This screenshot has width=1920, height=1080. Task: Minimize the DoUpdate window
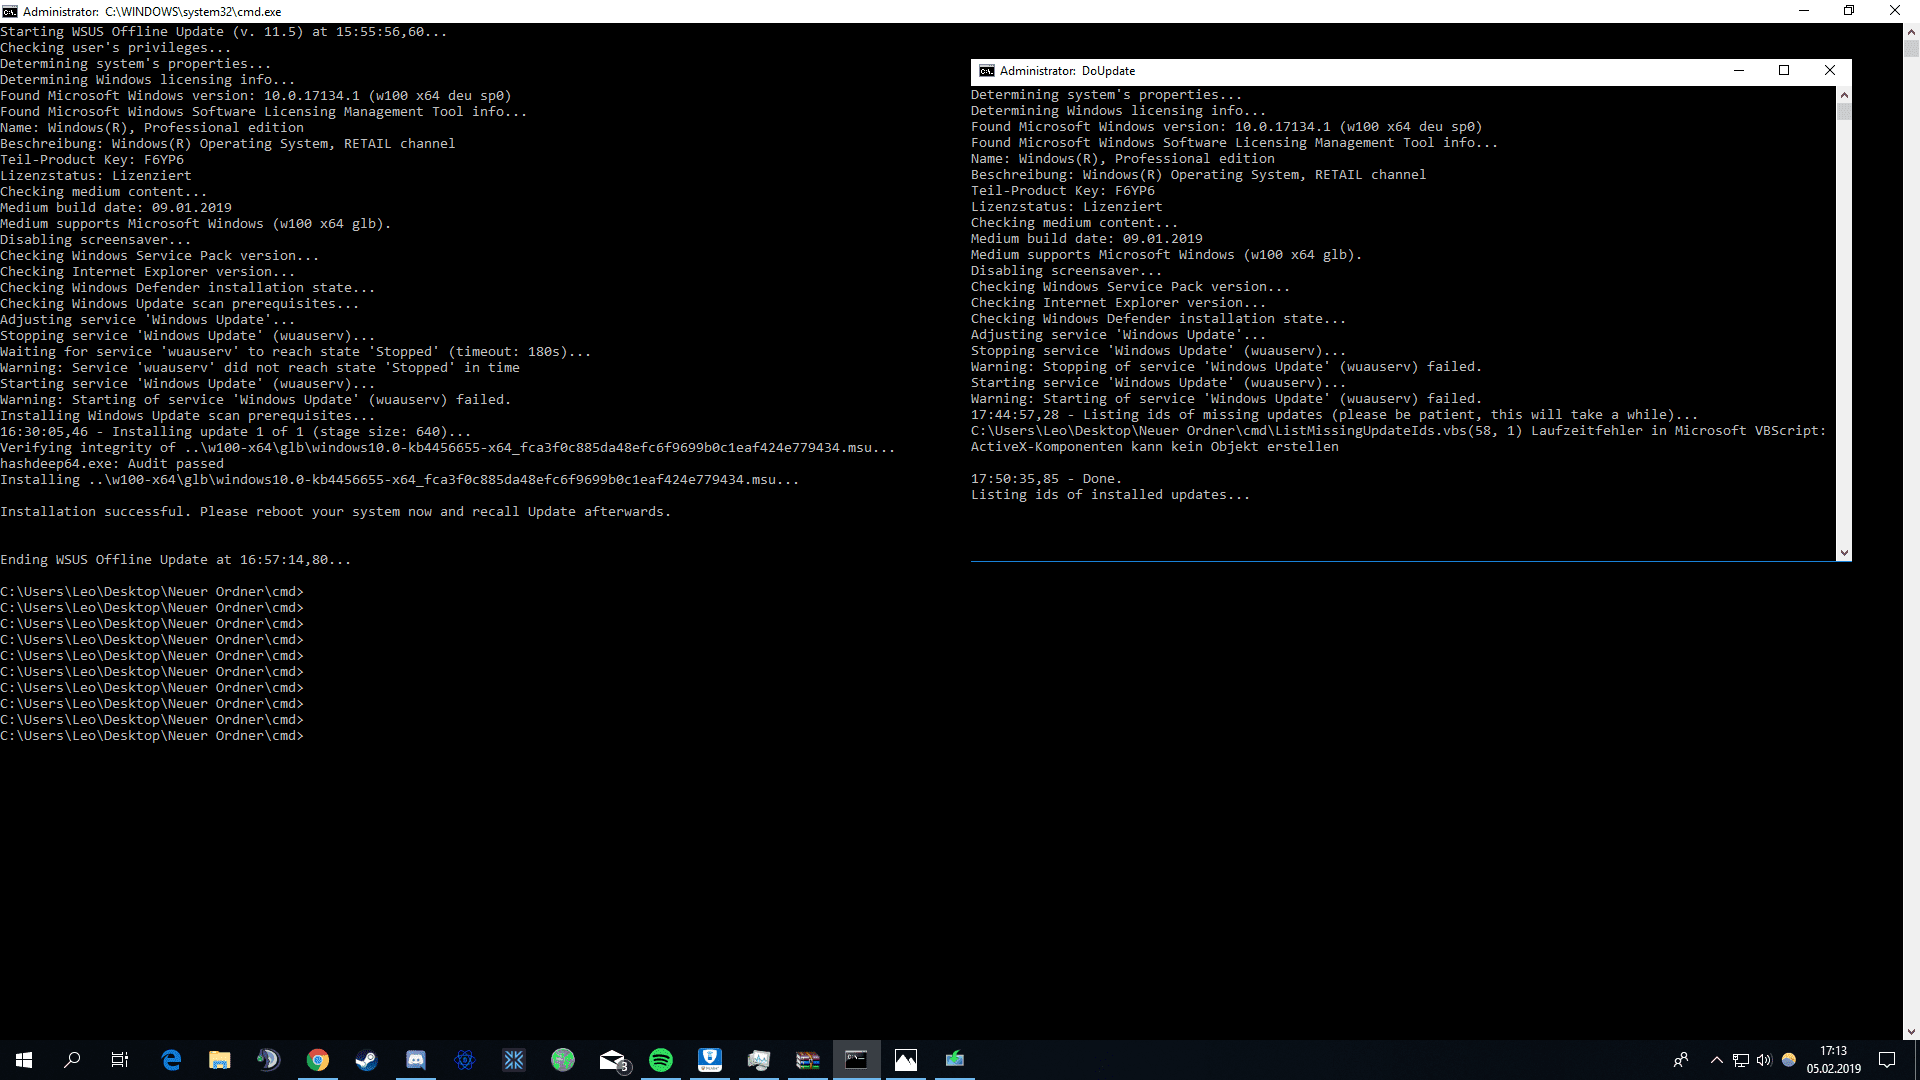[1738, 71]
